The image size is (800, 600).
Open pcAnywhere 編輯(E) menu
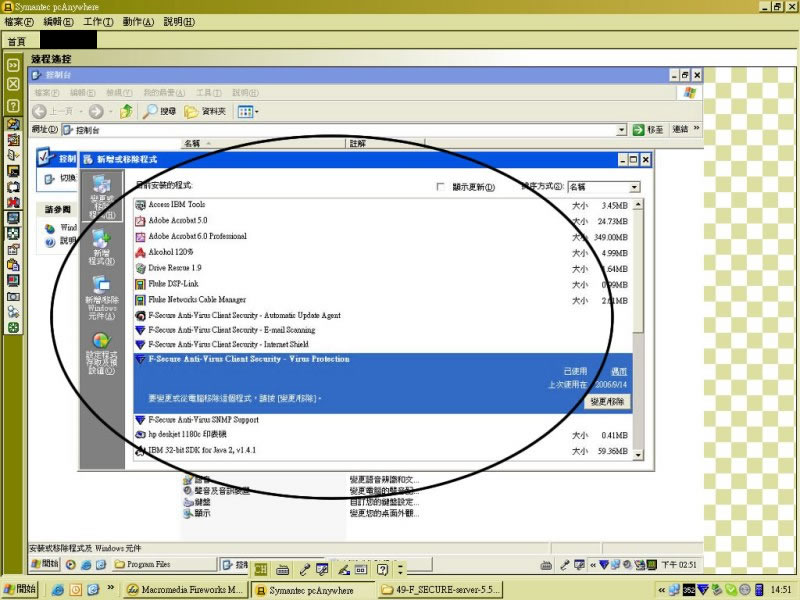pyautogui.click(x=58, y=22)
